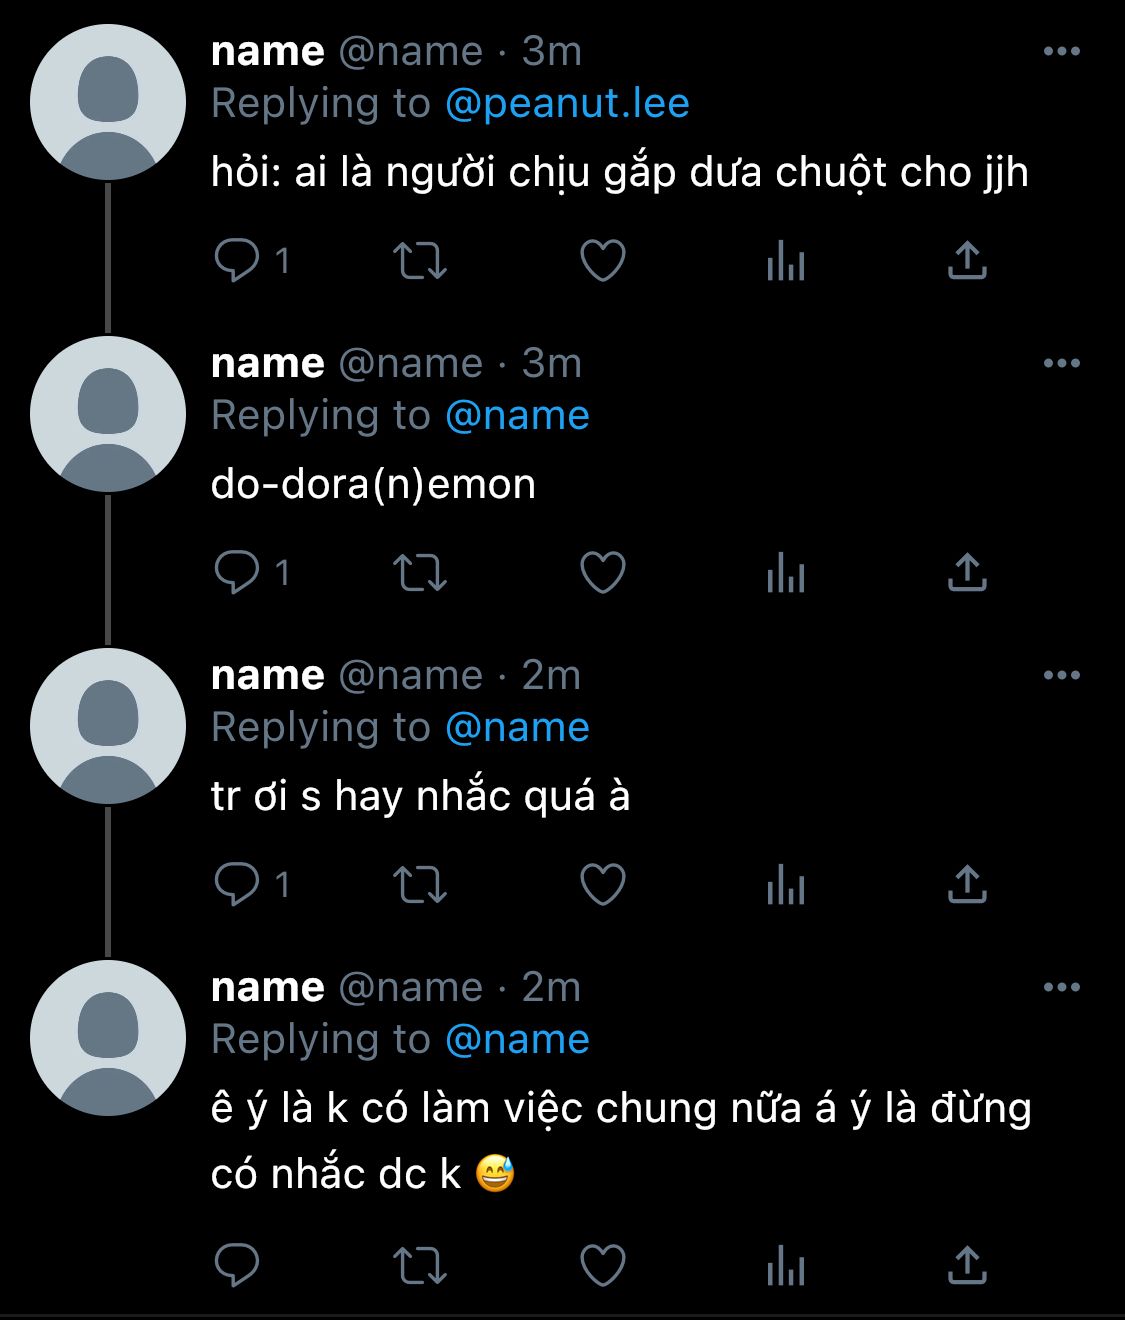Retweet the 'tr ơi s hay nhắc' tweet
This screenshot has height=1320, width=1125.
tap(420, 885)
